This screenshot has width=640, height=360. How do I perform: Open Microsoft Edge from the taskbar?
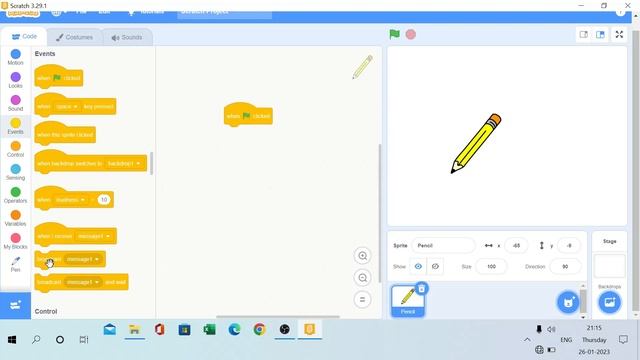click(234, 329)
